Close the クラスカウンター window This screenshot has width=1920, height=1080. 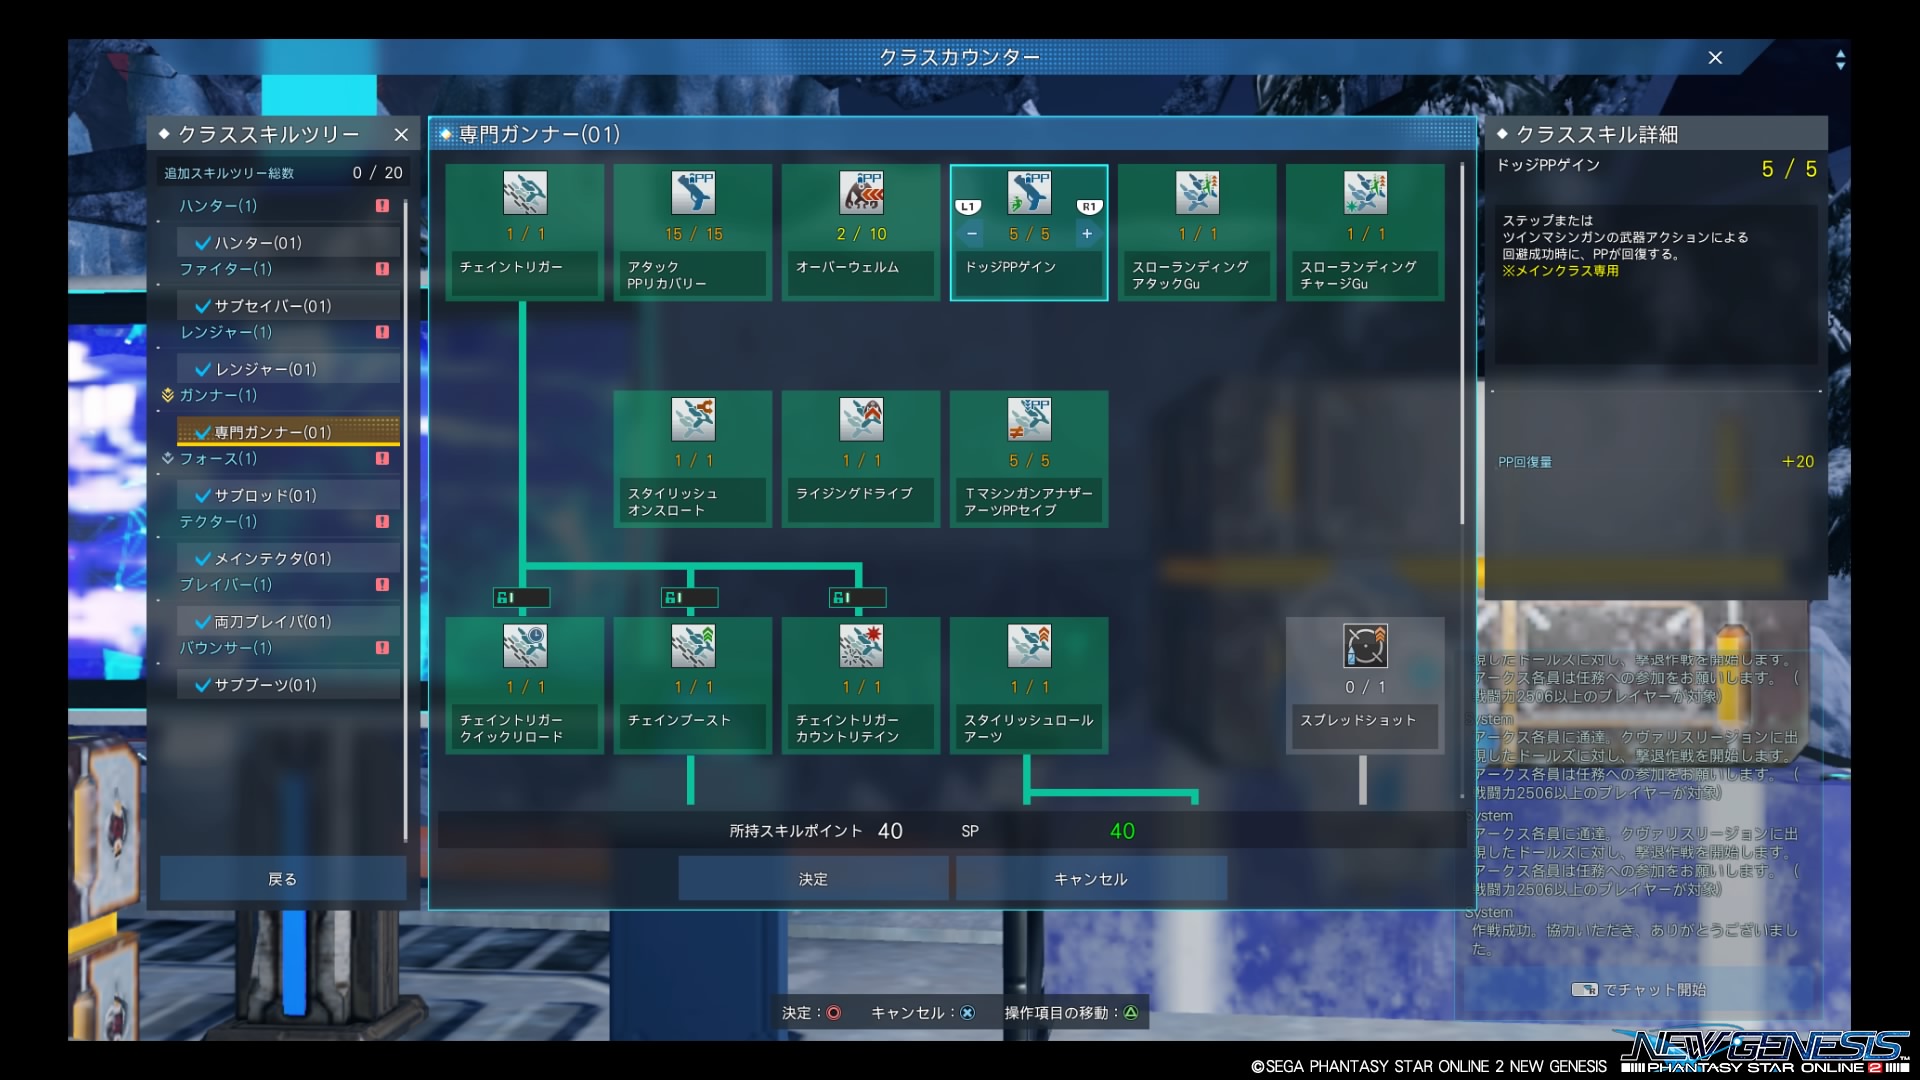[x=1715, y=58]
